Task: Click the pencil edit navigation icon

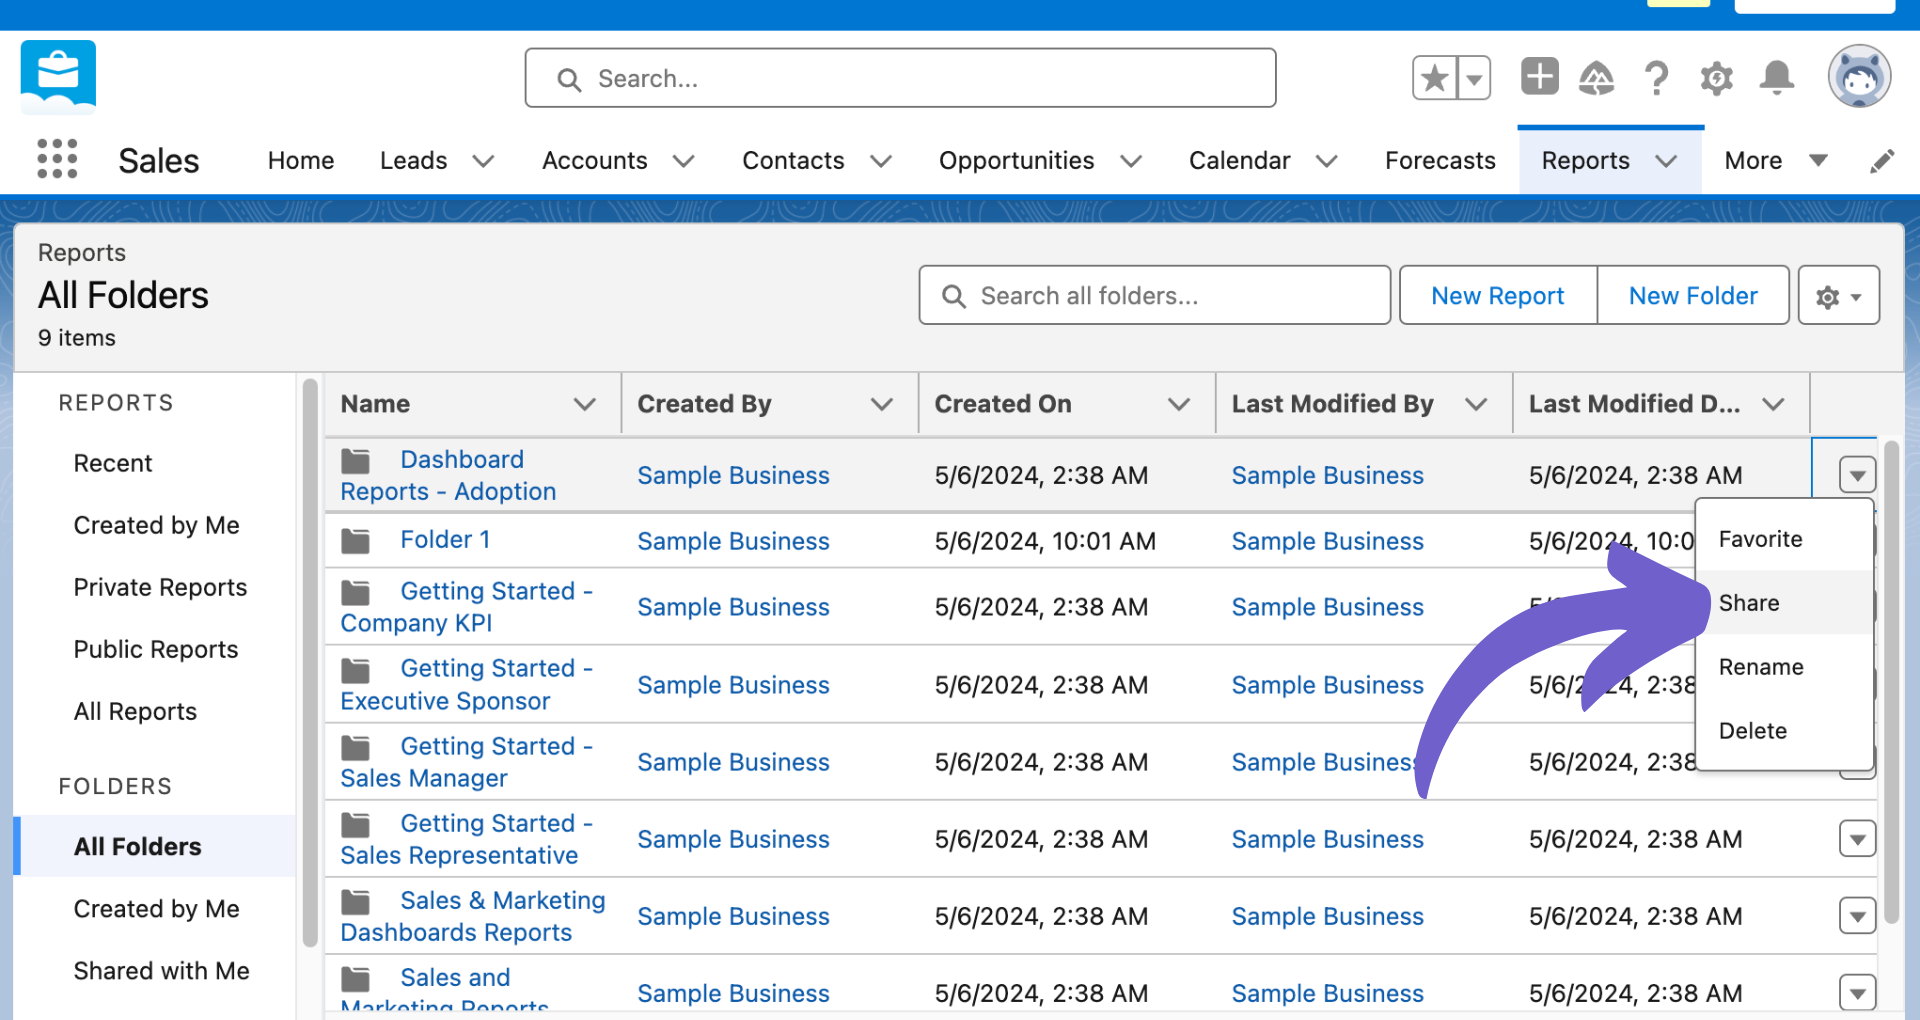Action: tap(1882, 161)
